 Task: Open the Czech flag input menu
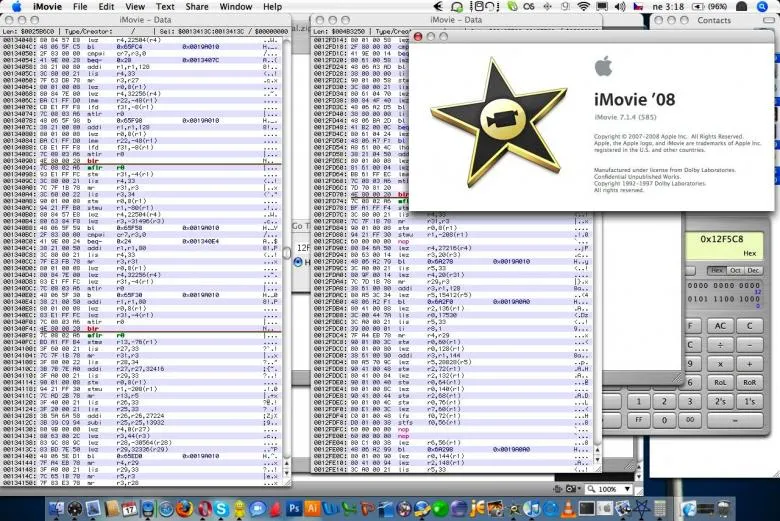[x=638, y=6]
